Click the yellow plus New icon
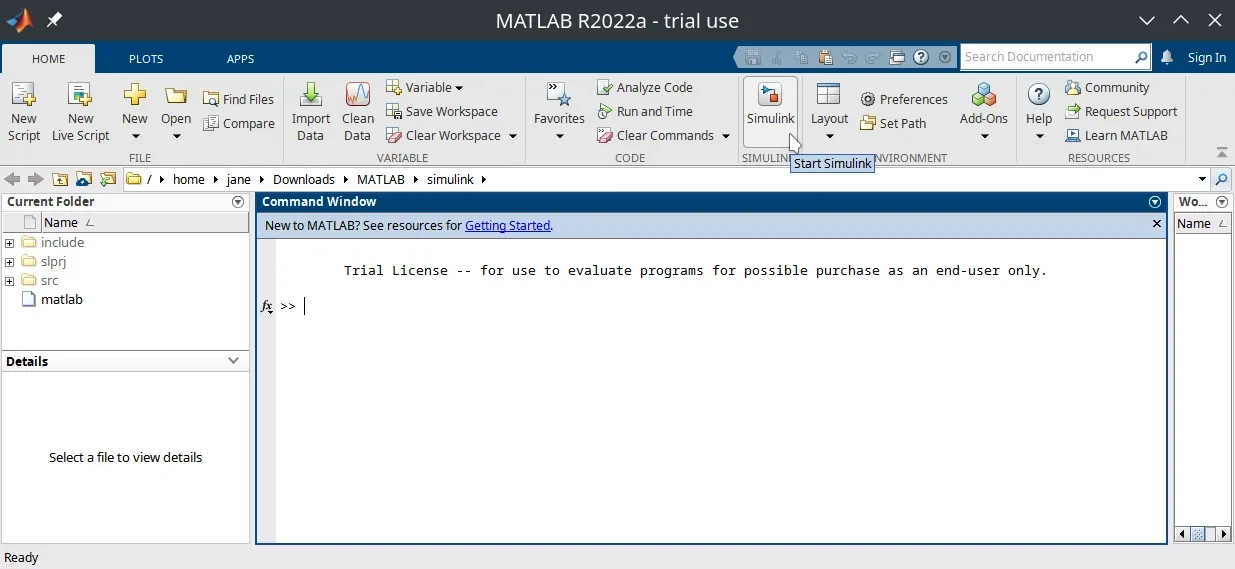1235x569 pixels. coord(135,96)
